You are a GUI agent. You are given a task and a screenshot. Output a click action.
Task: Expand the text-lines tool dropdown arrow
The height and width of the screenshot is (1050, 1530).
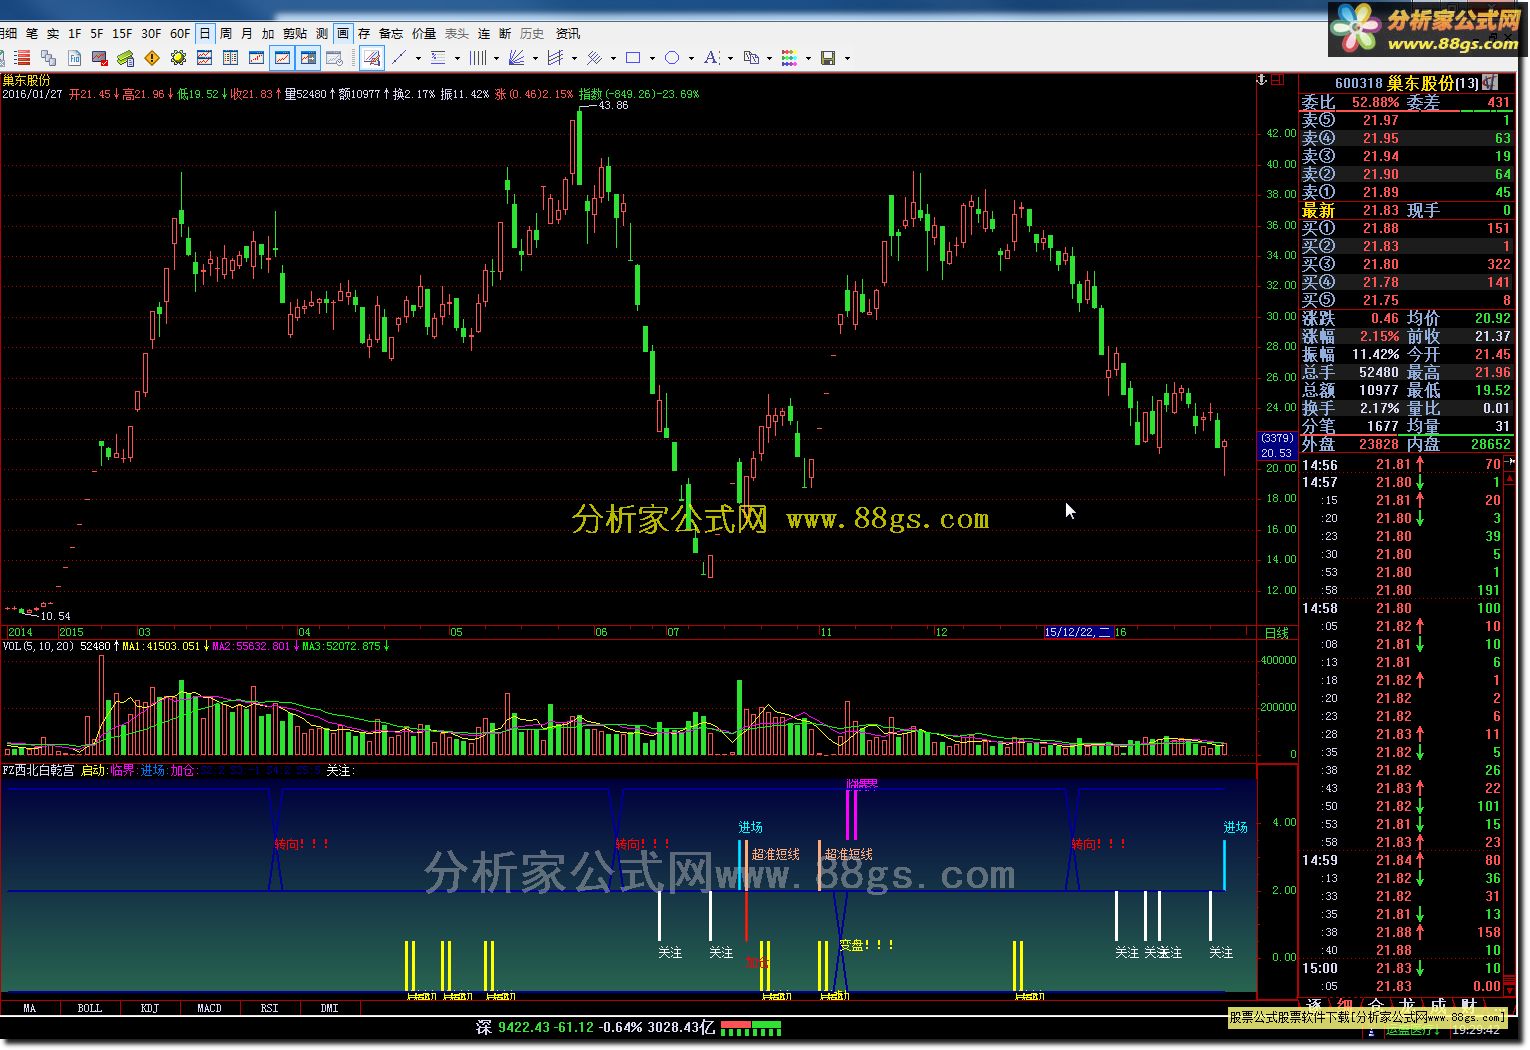coord(457,58)
